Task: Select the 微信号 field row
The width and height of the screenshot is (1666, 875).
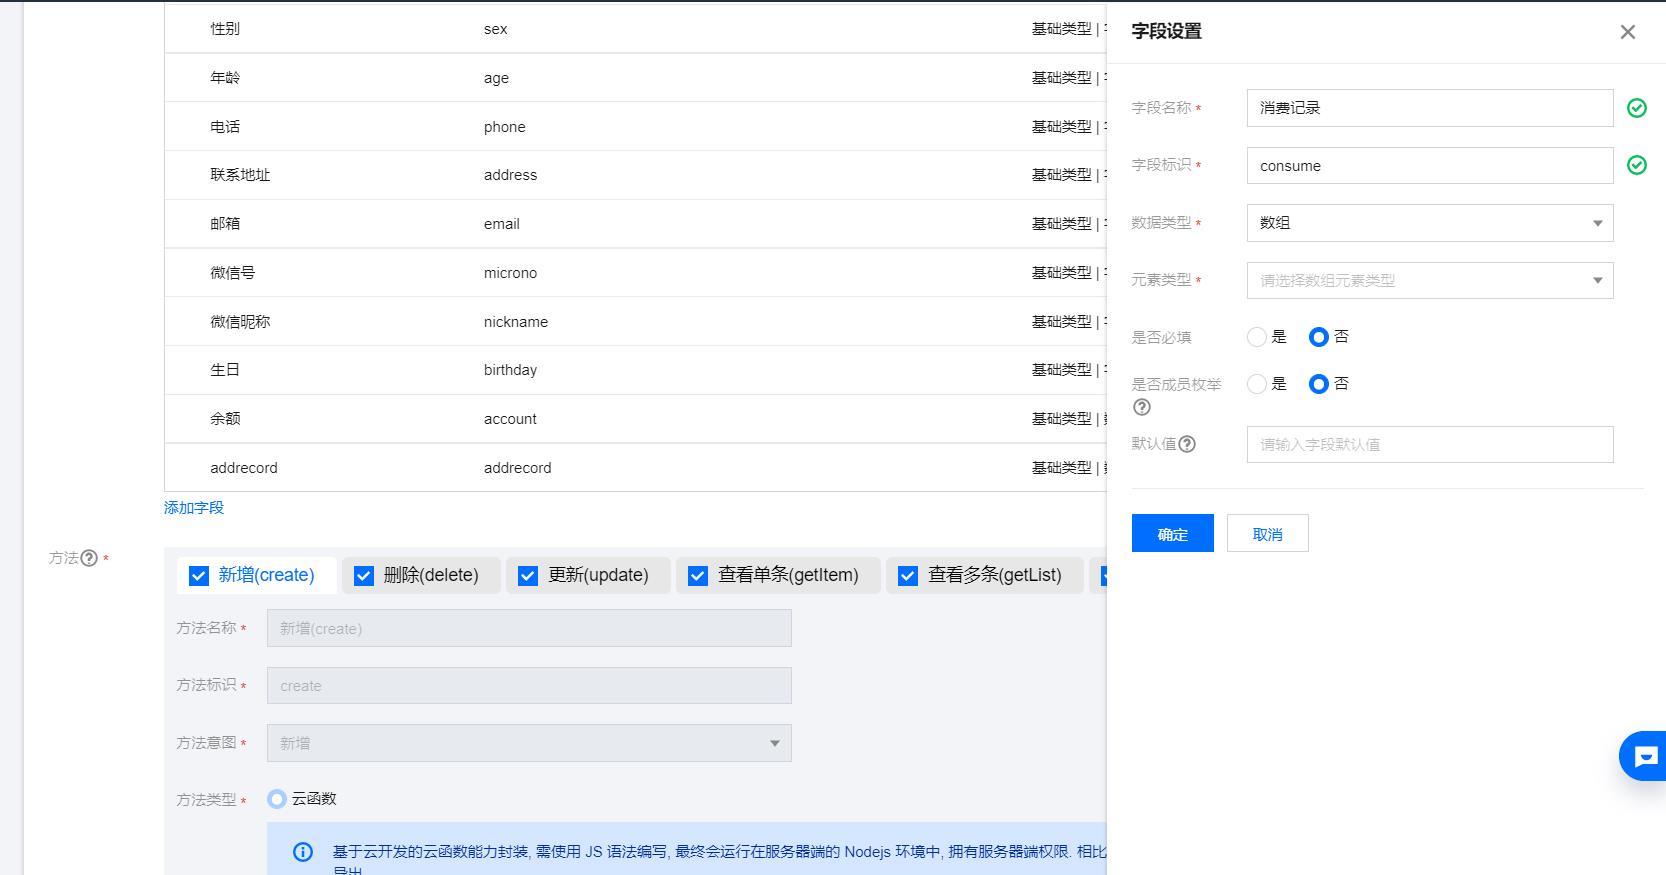Action: click(x=635, y=273)
